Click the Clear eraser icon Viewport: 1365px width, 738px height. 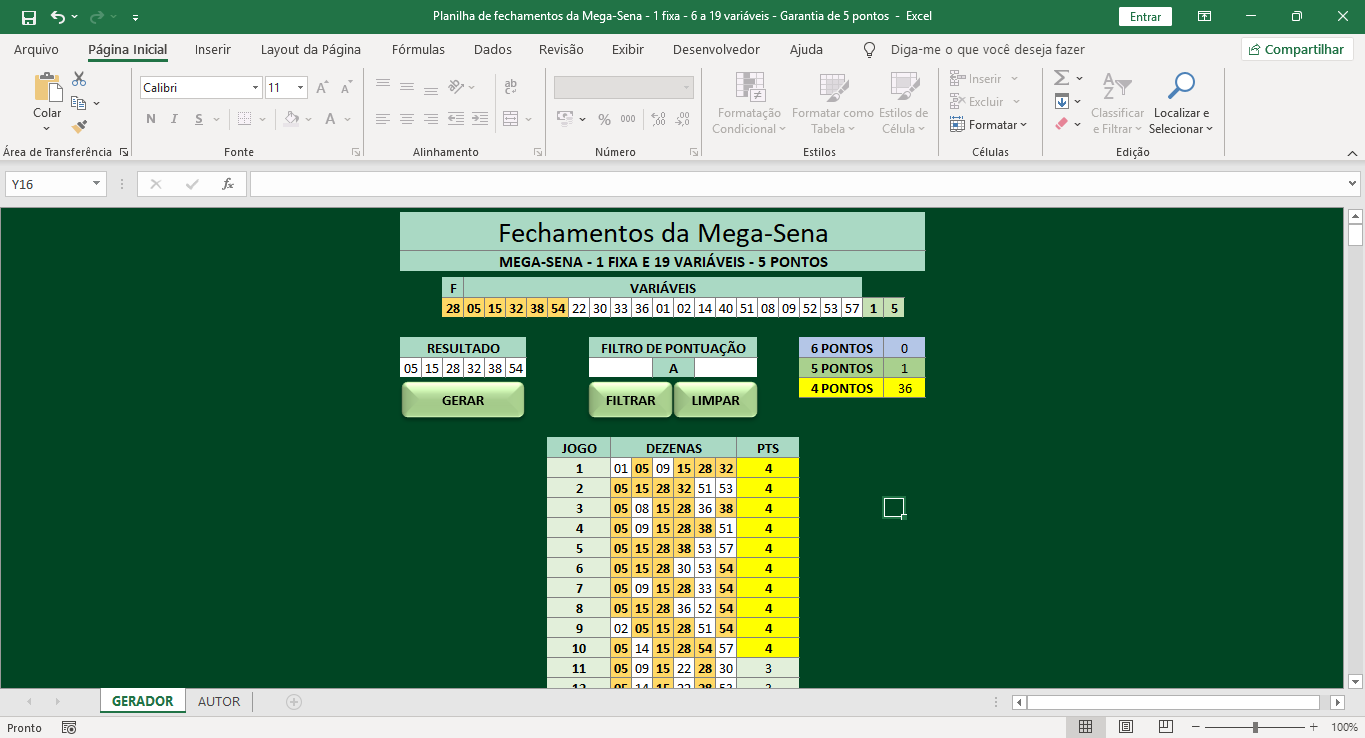(1061, 125)
